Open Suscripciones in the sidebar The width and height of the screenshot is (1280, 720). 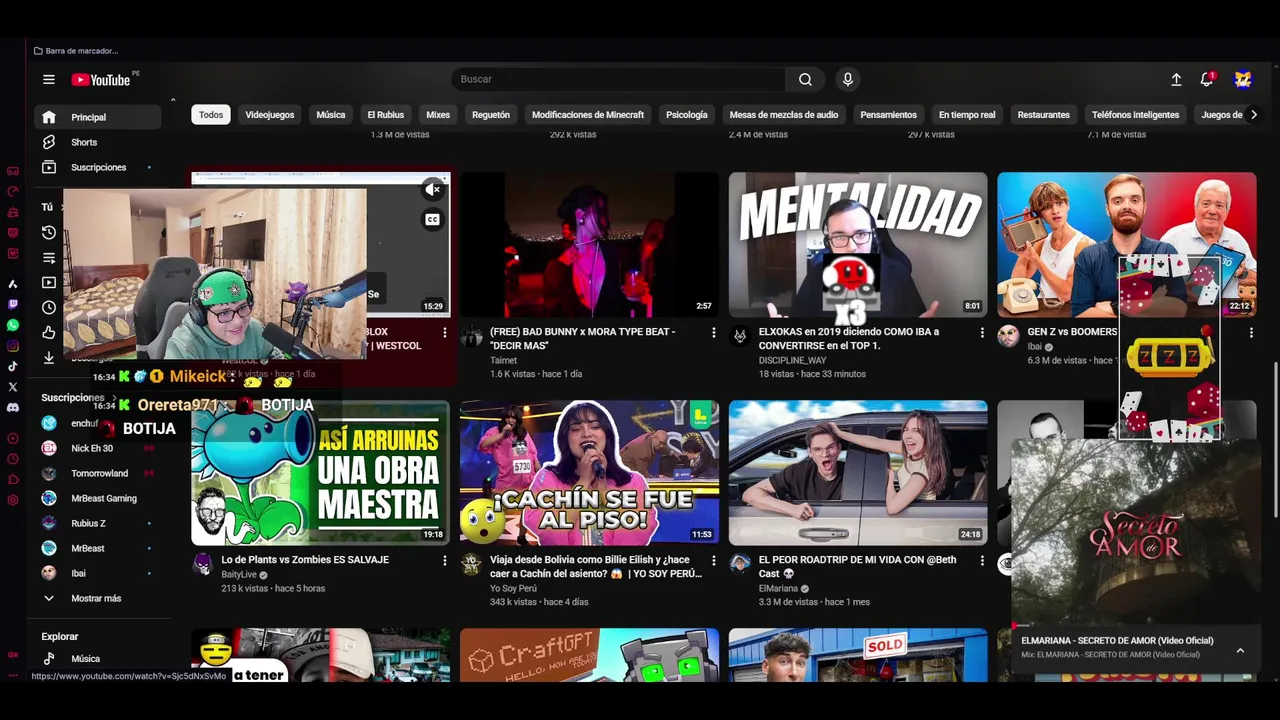[x=98, y=167]
